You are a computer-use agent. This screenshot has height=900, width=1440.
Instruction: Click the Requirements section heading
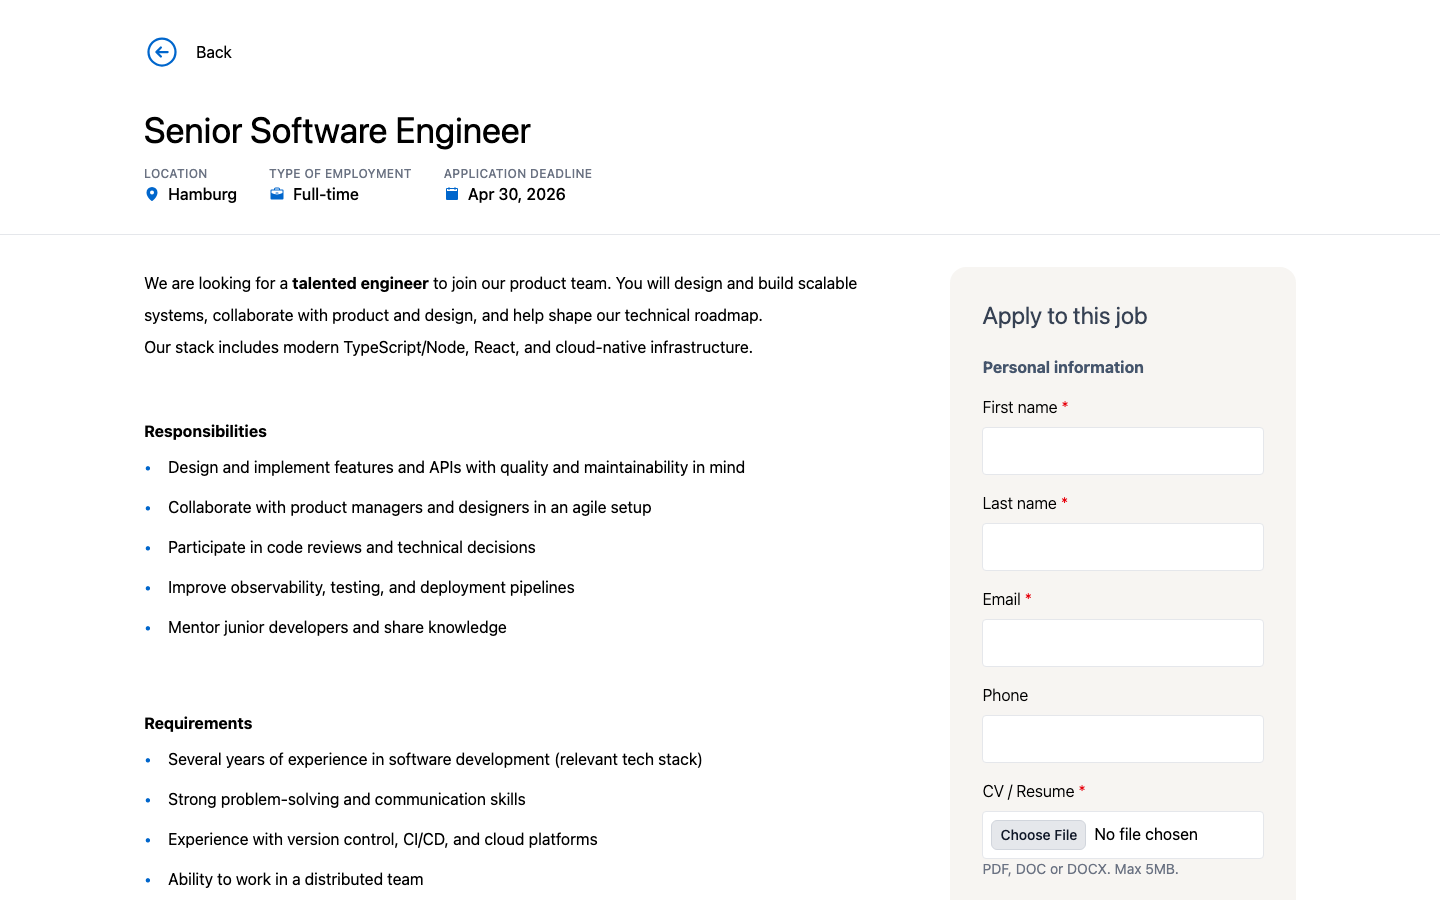tap(198, 723)
